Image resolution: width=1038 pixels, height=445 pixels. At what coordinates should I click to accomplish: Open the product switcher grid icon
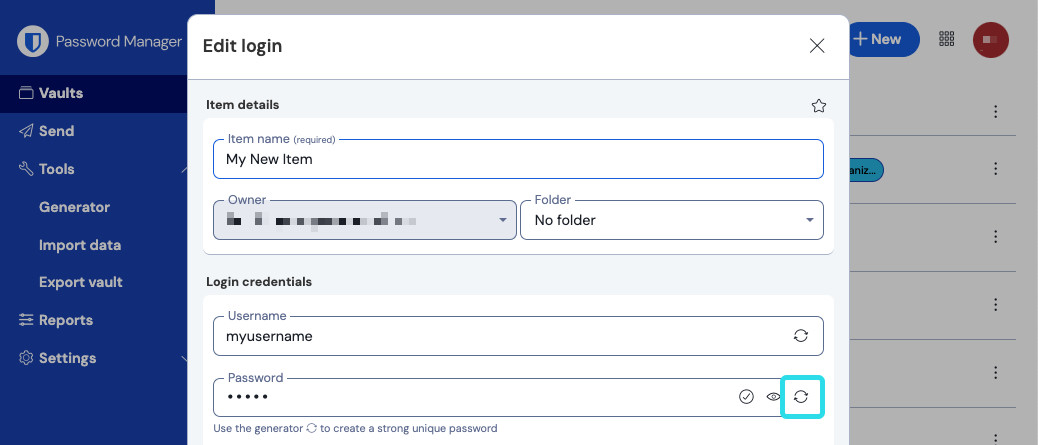[x=947, y=39]
